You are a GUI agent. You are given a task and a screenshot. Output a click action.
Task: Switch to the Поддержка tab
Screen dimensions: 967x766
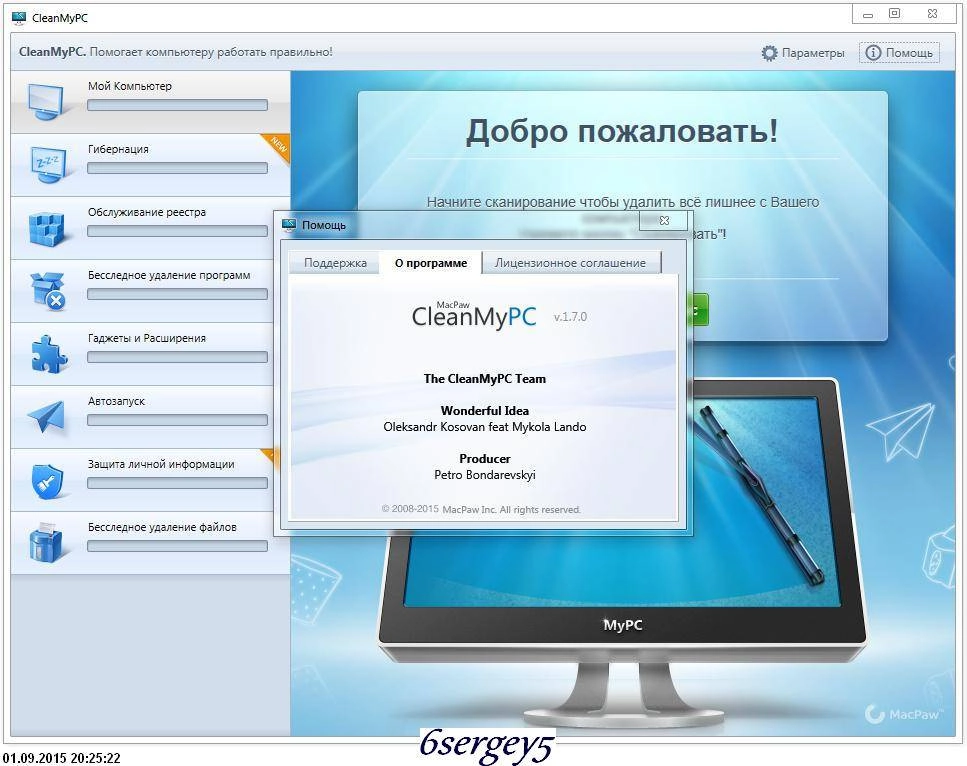click(x=335, y=263)
